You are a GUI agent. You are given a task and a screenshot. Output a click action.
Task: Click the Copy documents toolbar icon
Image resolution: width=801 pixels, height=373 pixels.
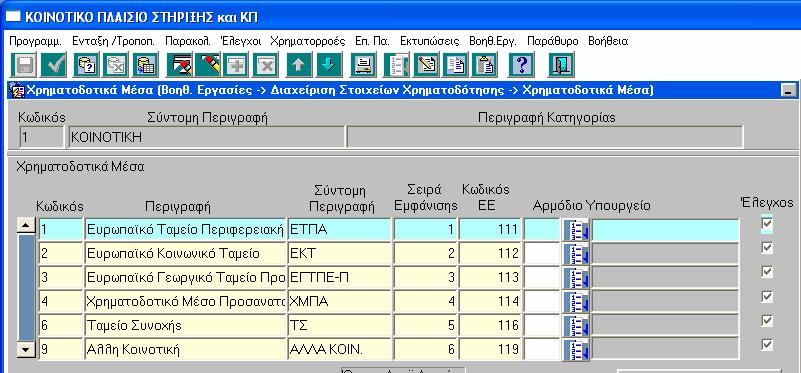(456, 65)
